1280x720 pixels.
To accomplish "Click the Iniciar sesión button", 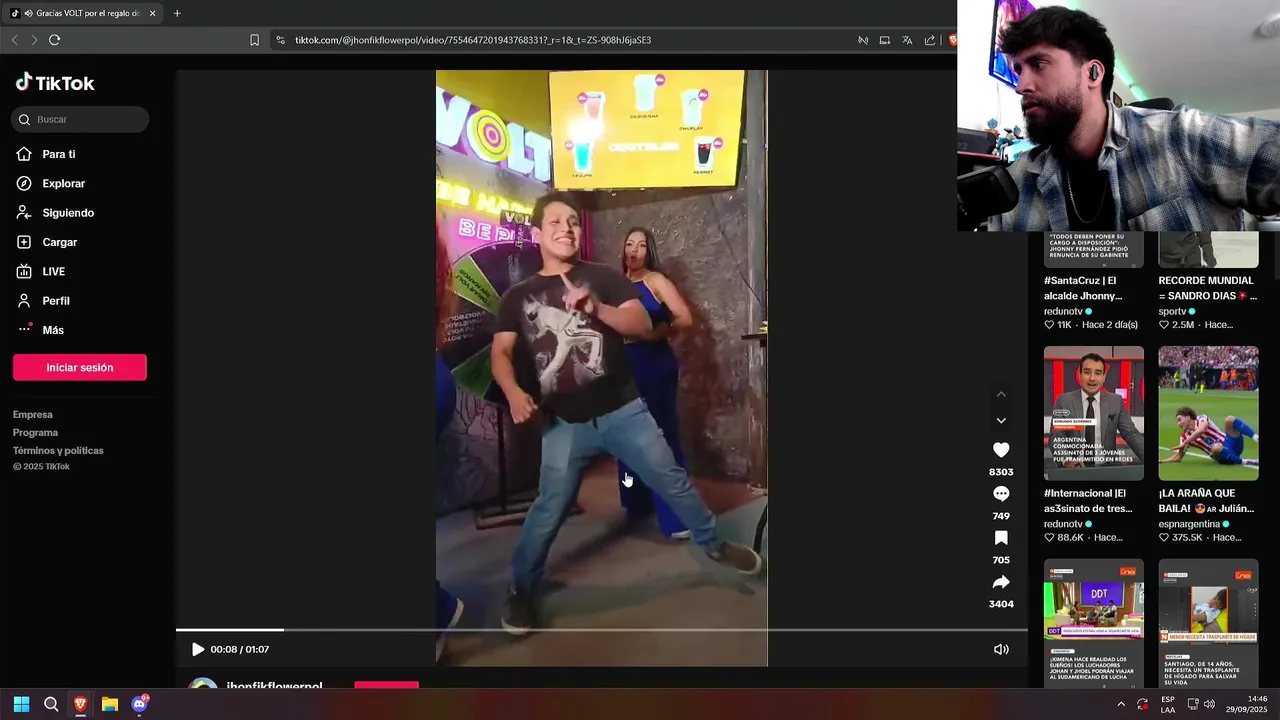I will click(80, 367).
